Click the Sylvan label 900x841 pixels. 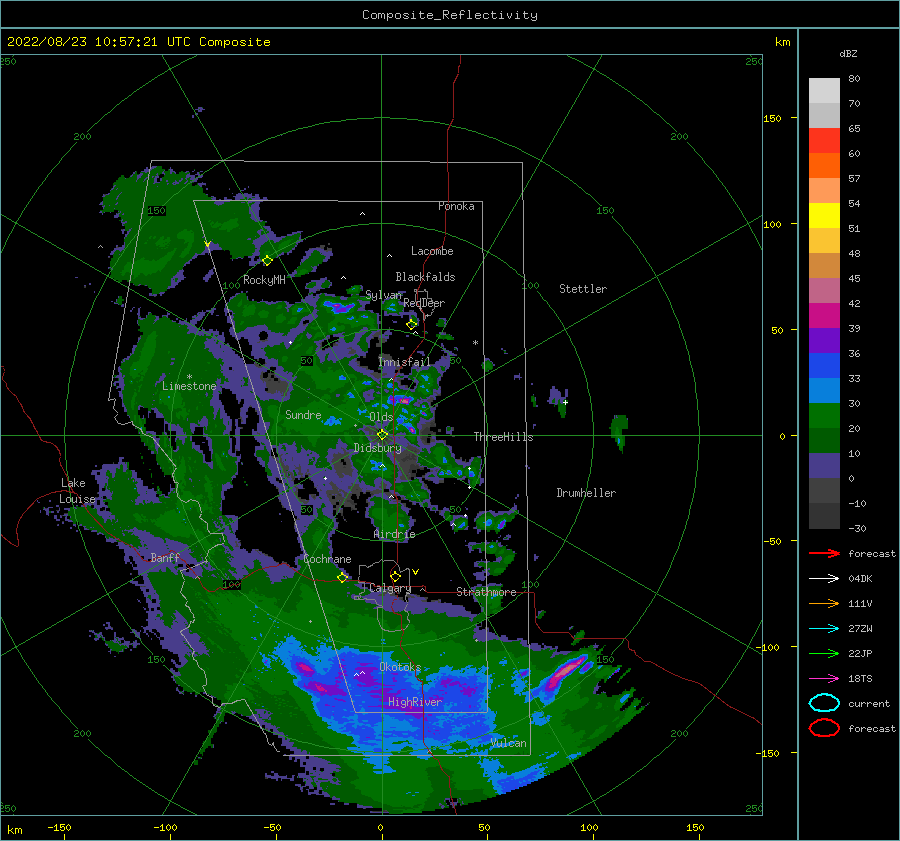click(383, 295)
